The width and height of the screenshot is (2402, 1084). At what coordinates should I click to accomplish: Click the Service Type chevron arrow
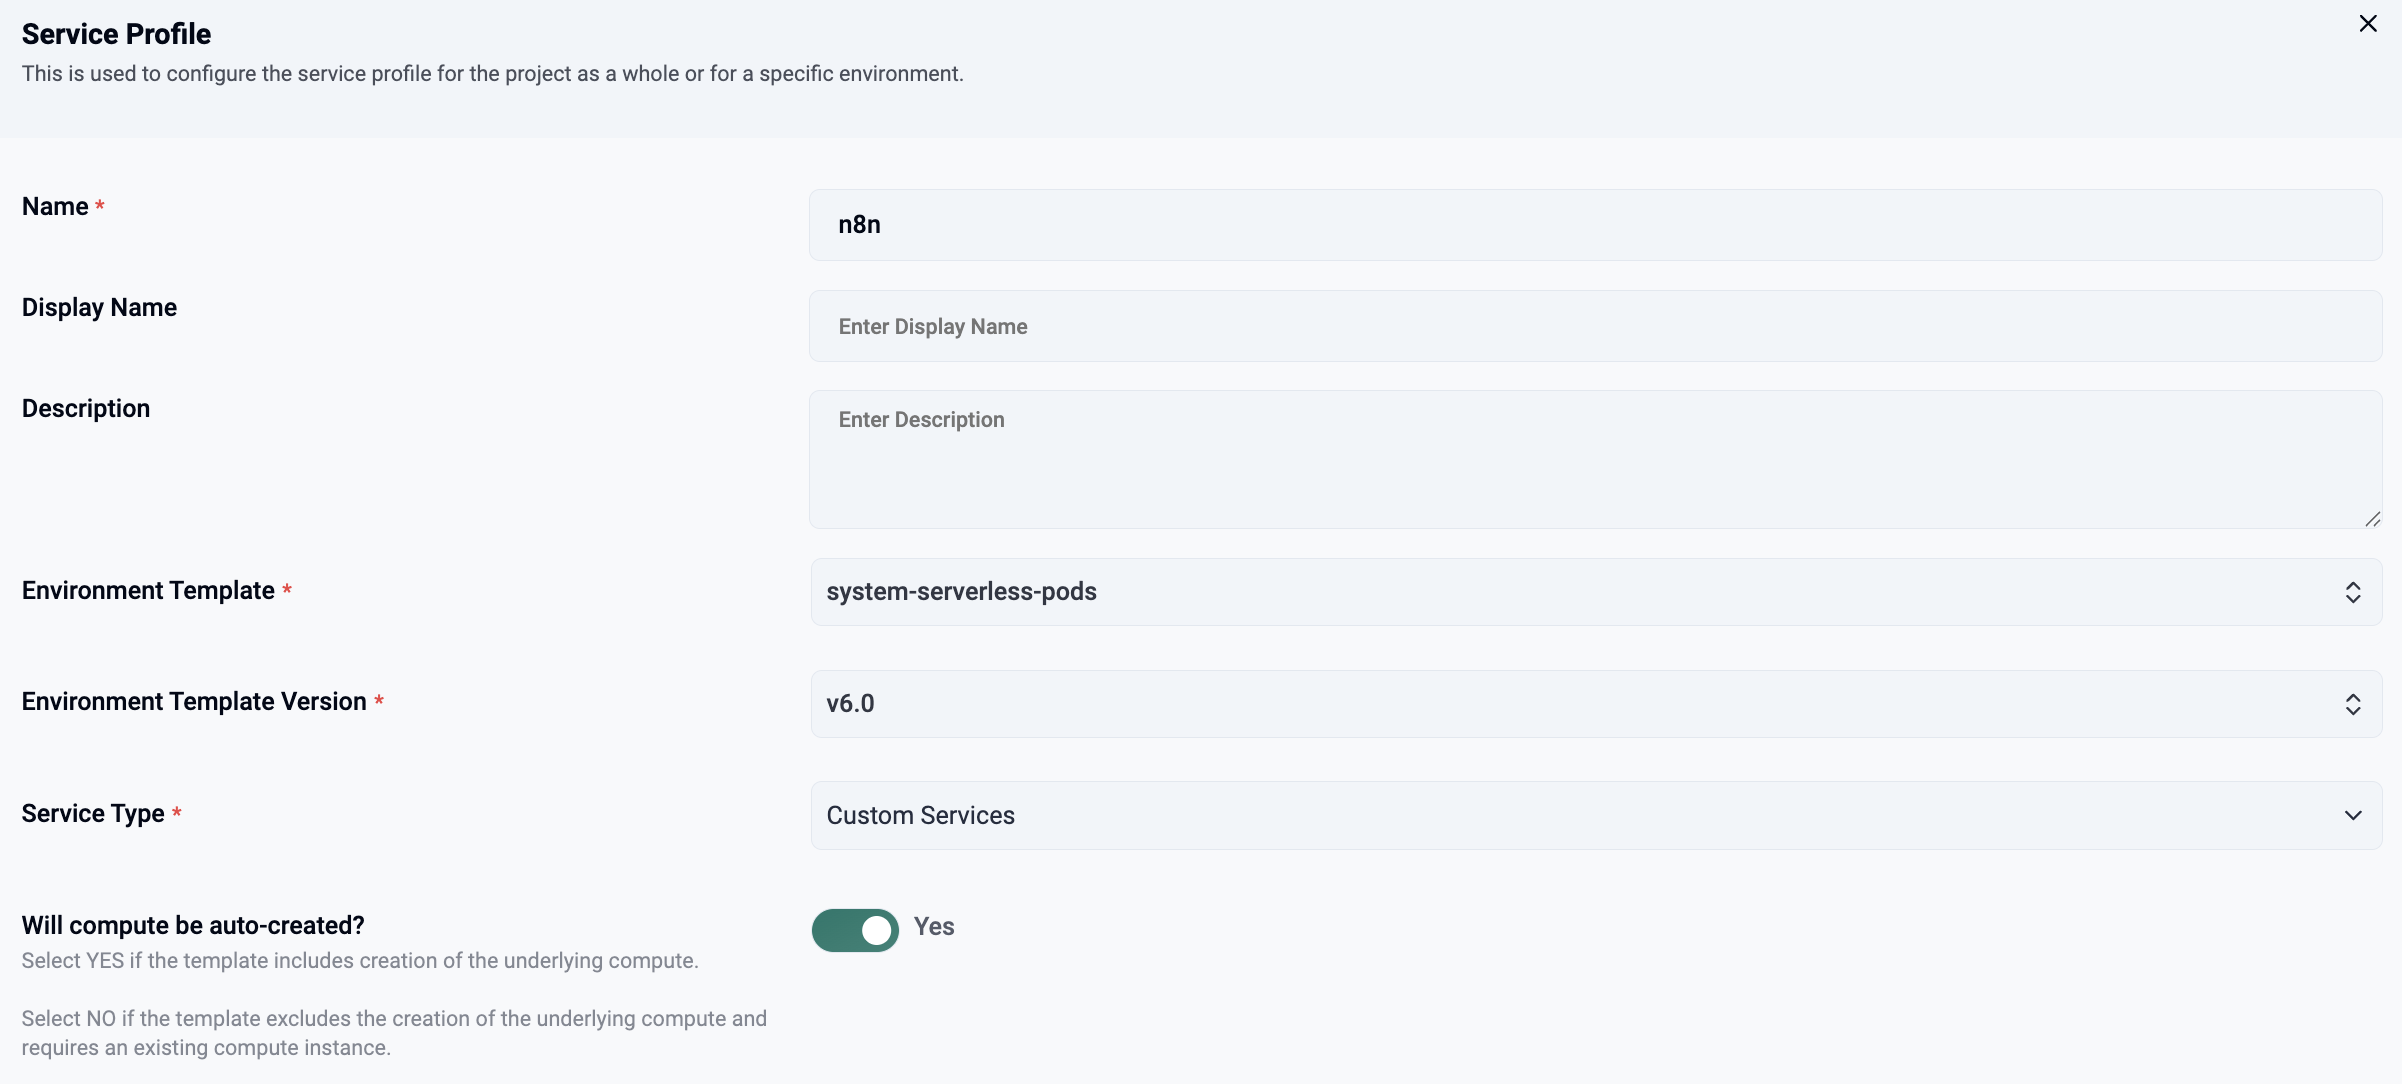tap(2353, 816)
